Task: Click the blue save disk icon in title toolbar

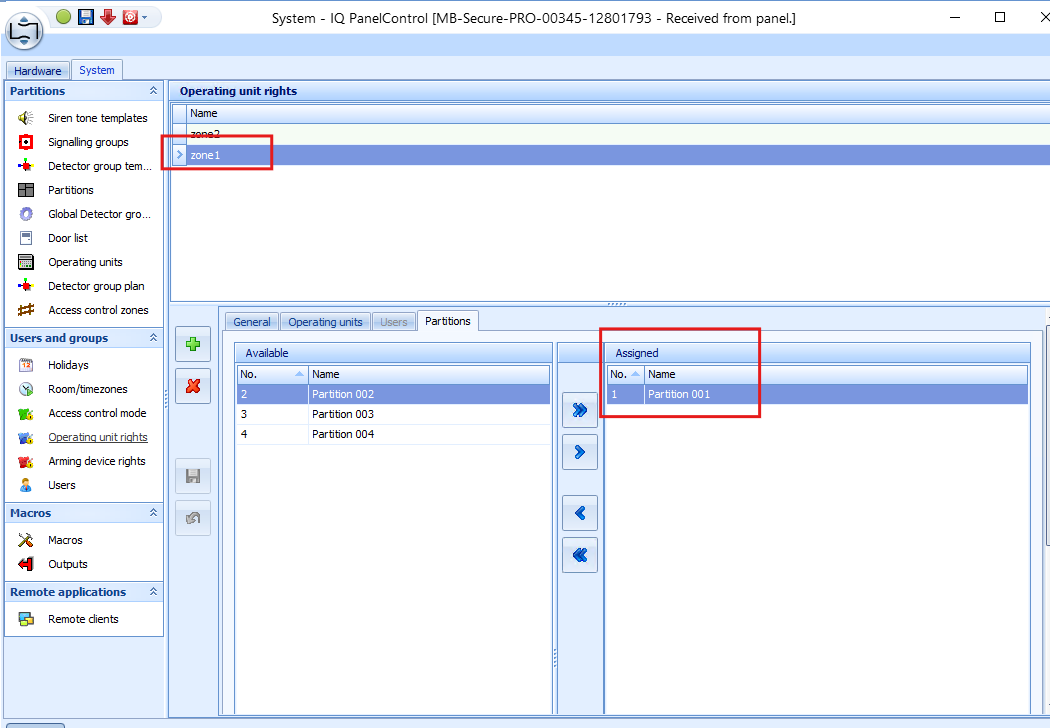Action: coord(86,17)
